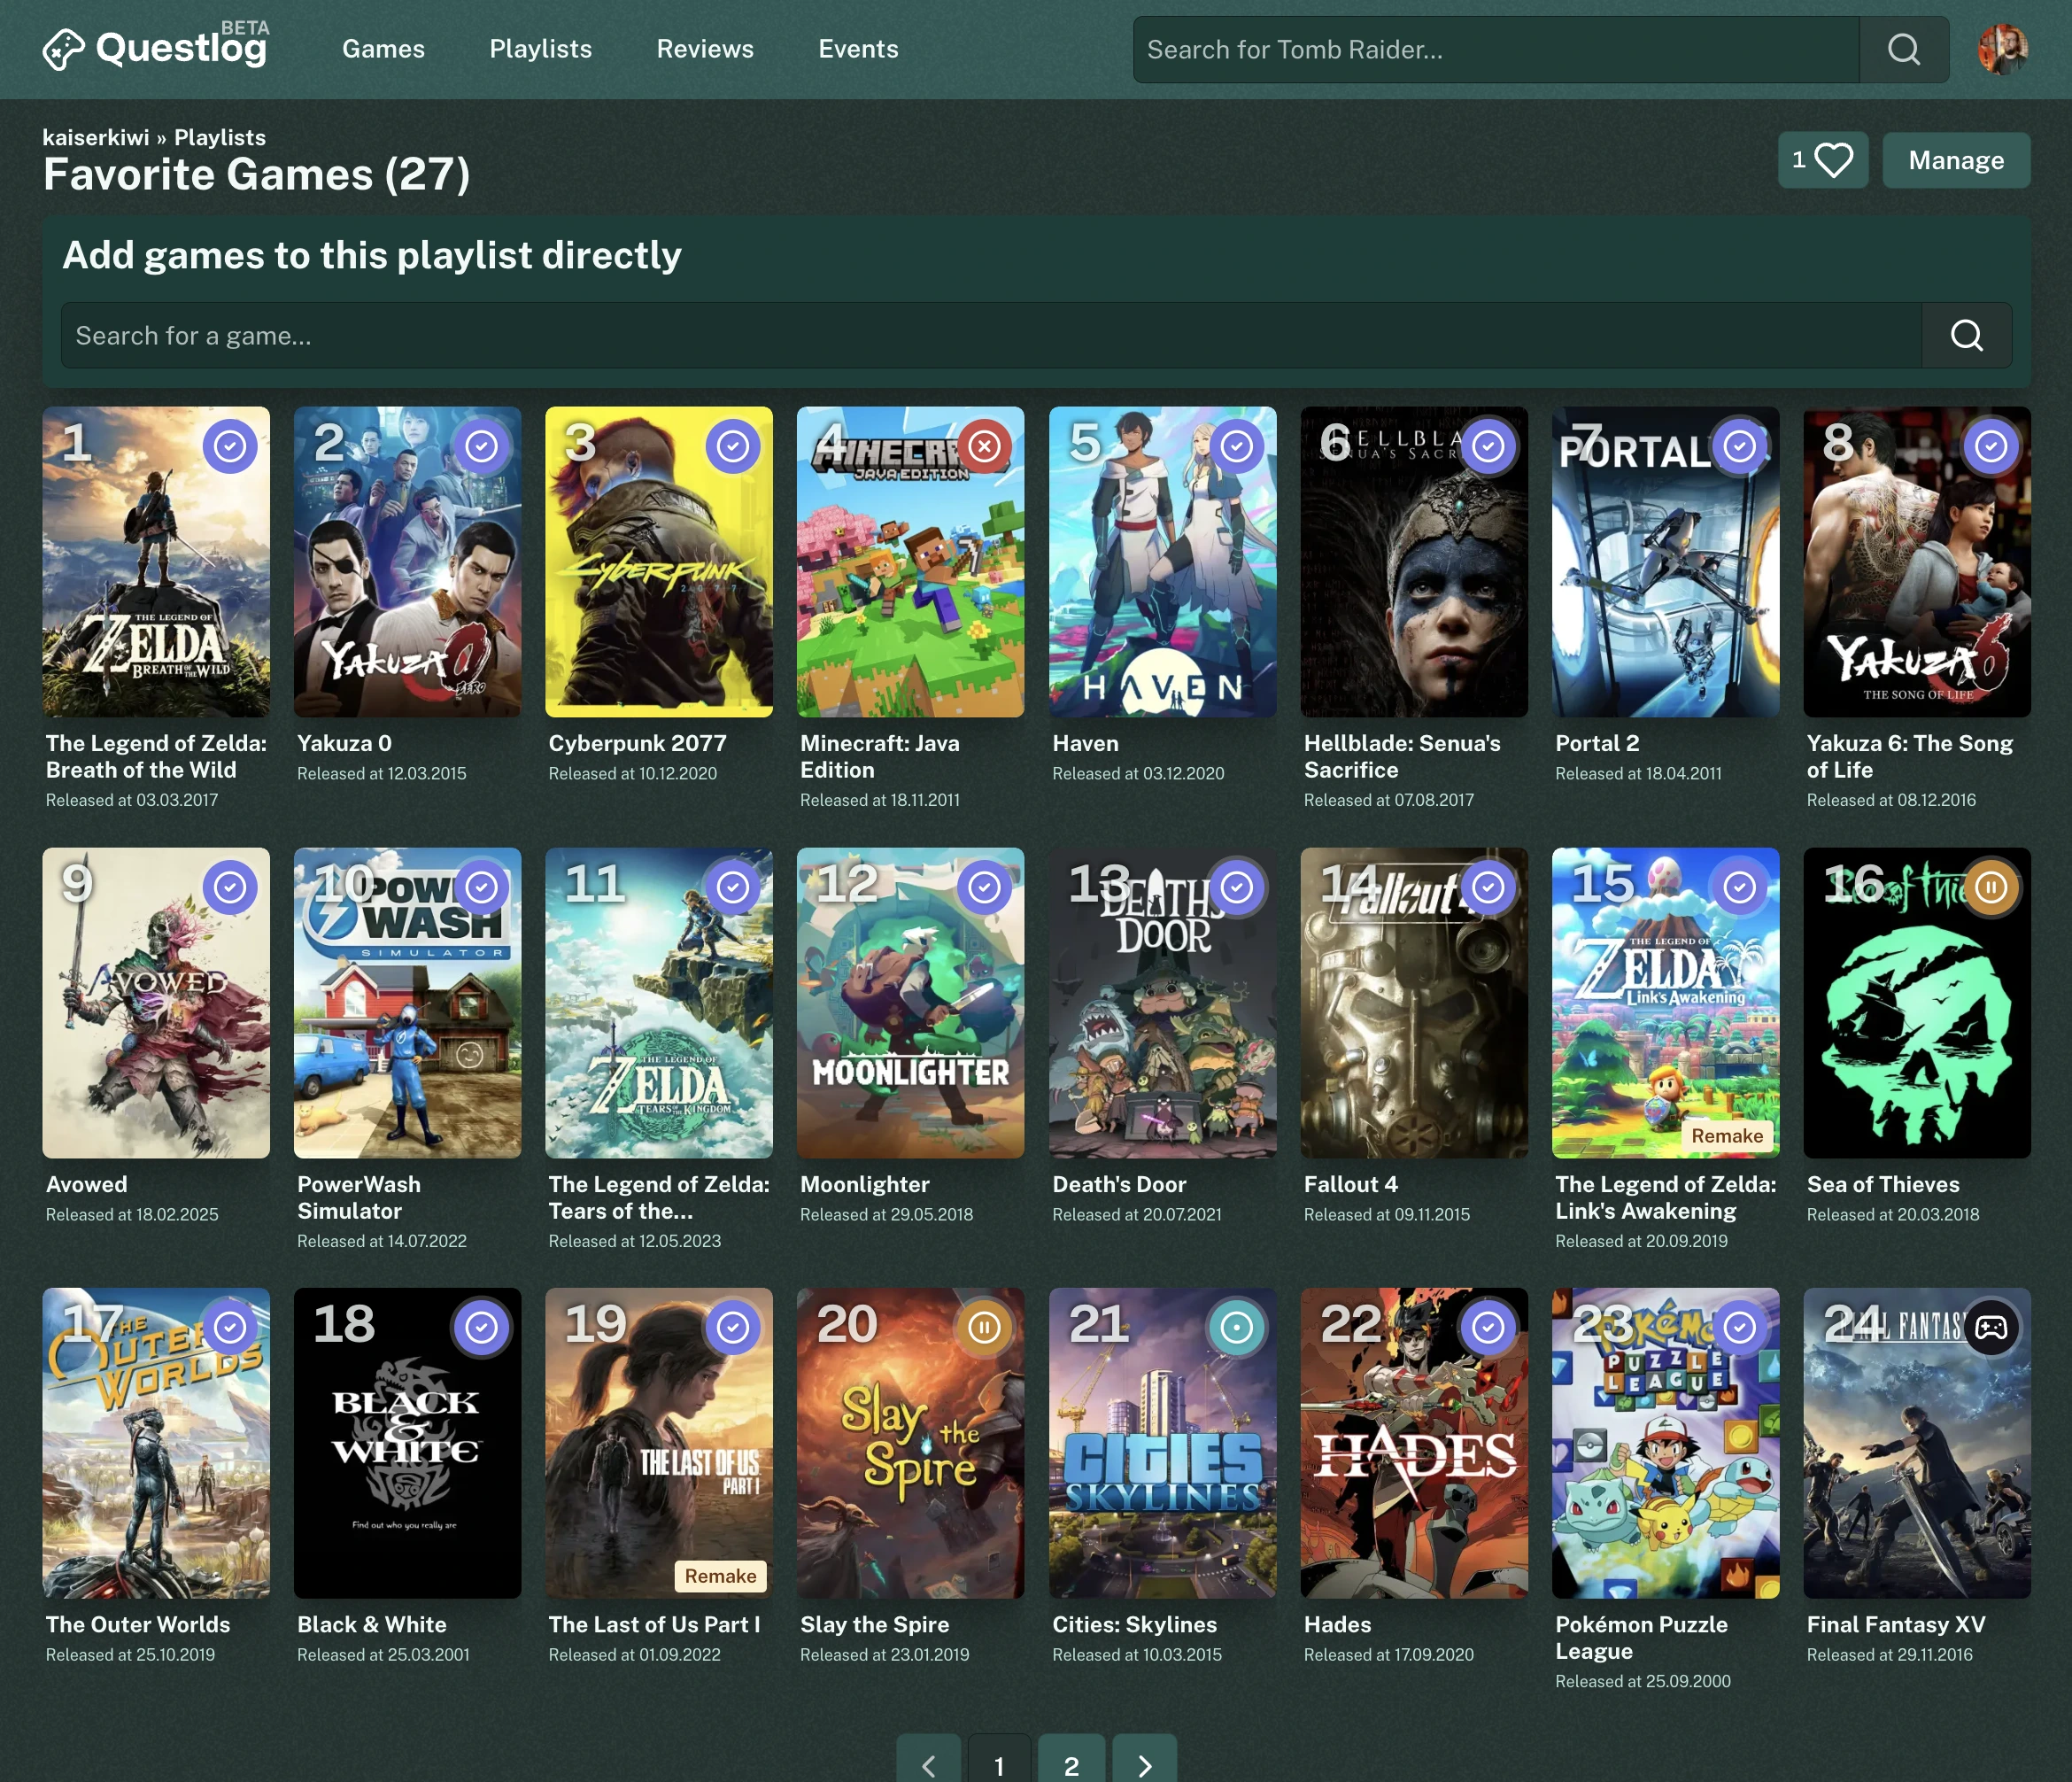This screenshot has width=2072, height=1782.
Task: Click the completed status icon on Yakuza 0
Action: point(482,446)
